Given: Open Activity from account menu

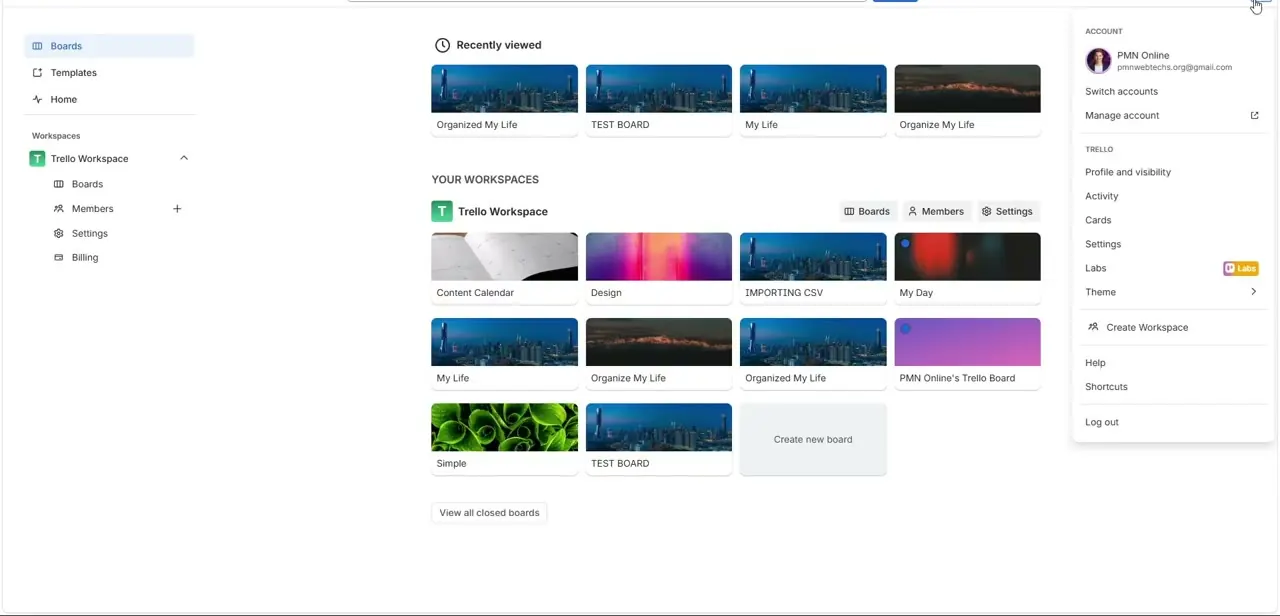Looking at the screenshot, I should [1173, 197].
